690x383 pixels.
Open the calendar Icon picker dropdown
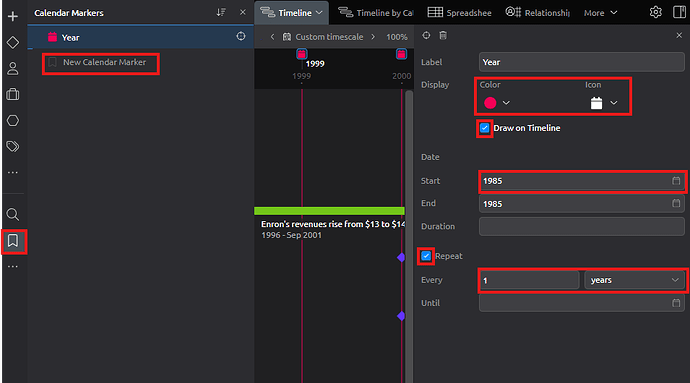tap(604, 103)
